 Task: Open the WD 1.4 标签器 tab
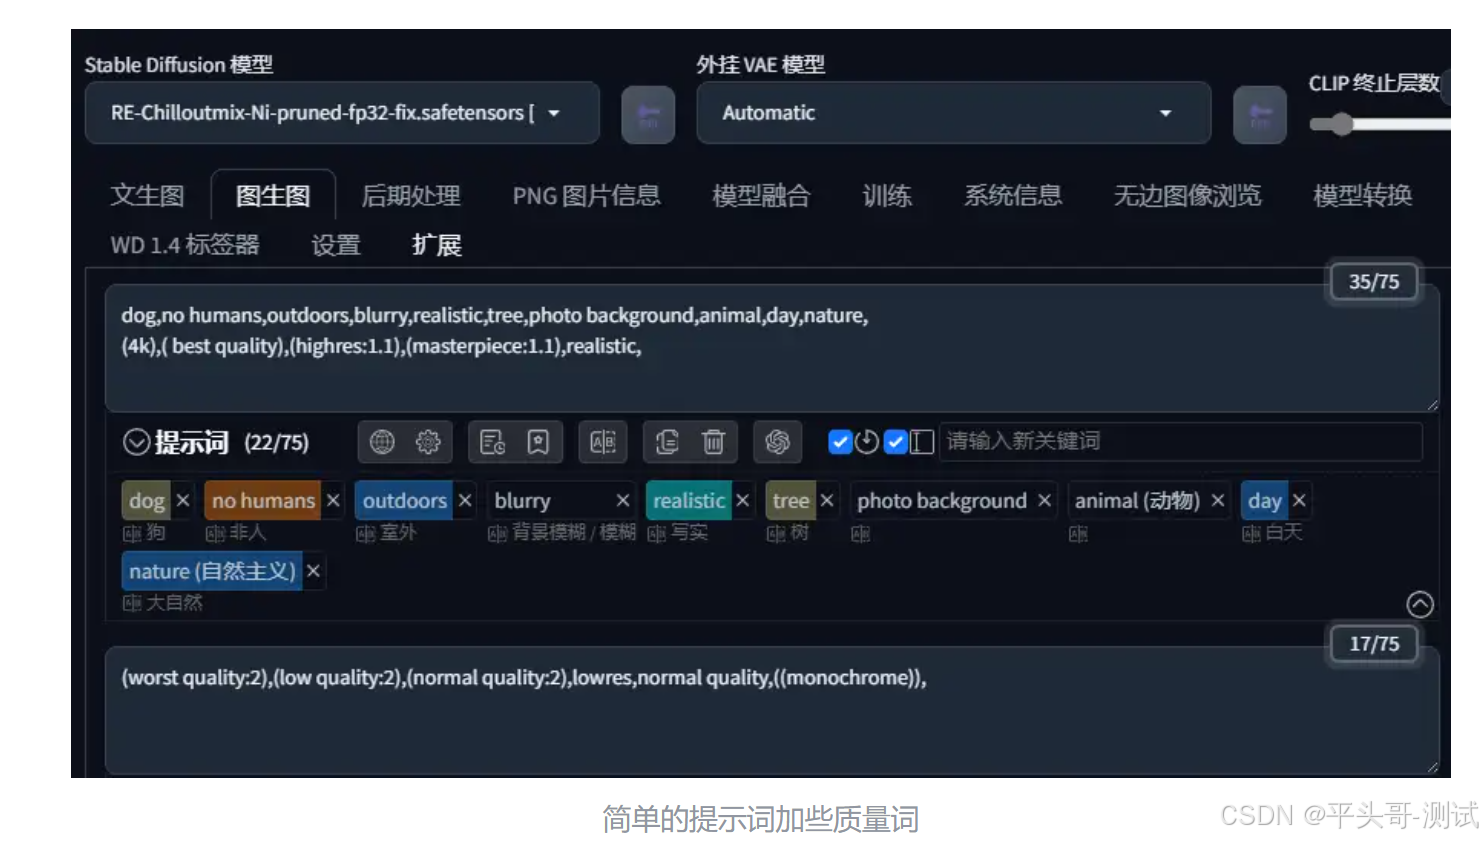[x=185, y=245]
